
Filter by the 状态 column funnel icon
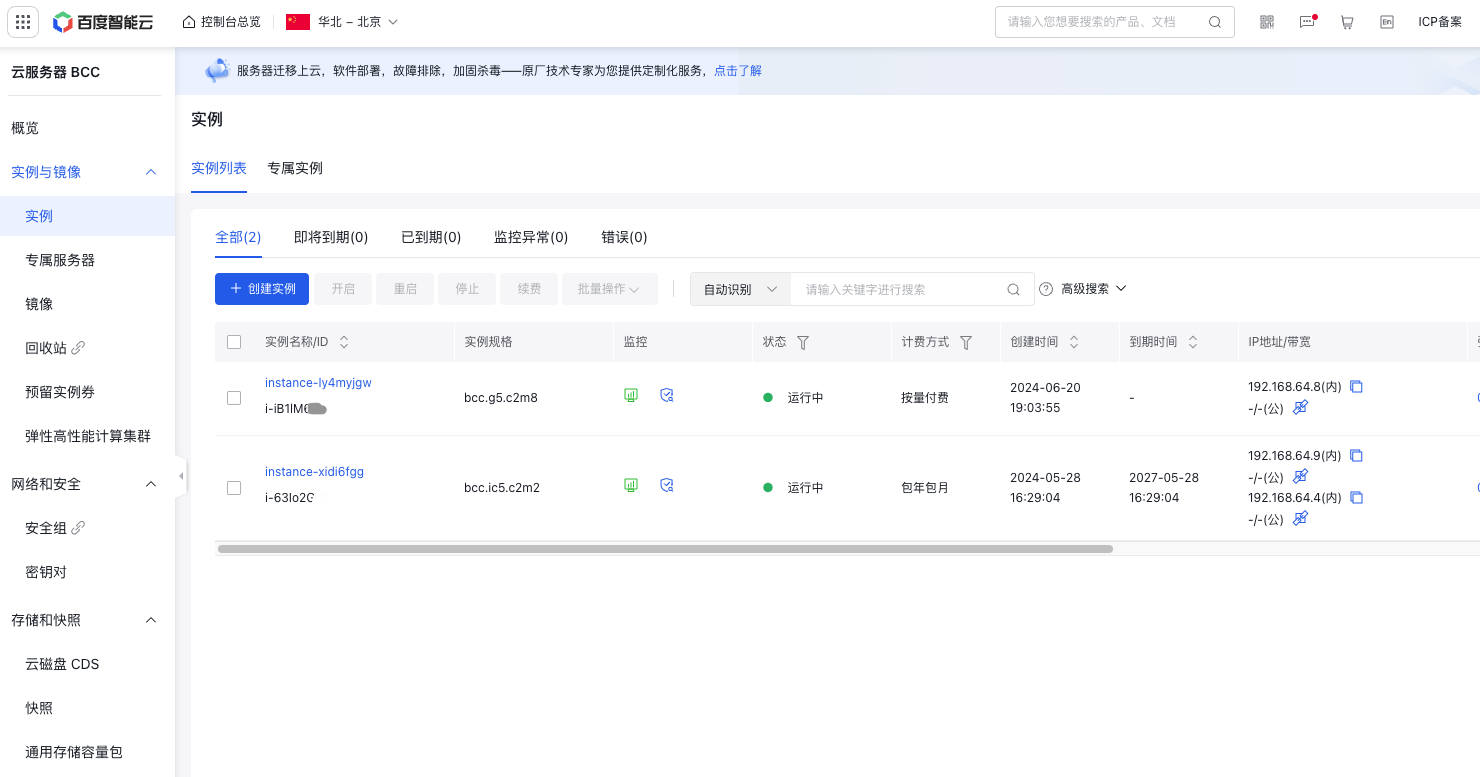click(x=802, y=342)
